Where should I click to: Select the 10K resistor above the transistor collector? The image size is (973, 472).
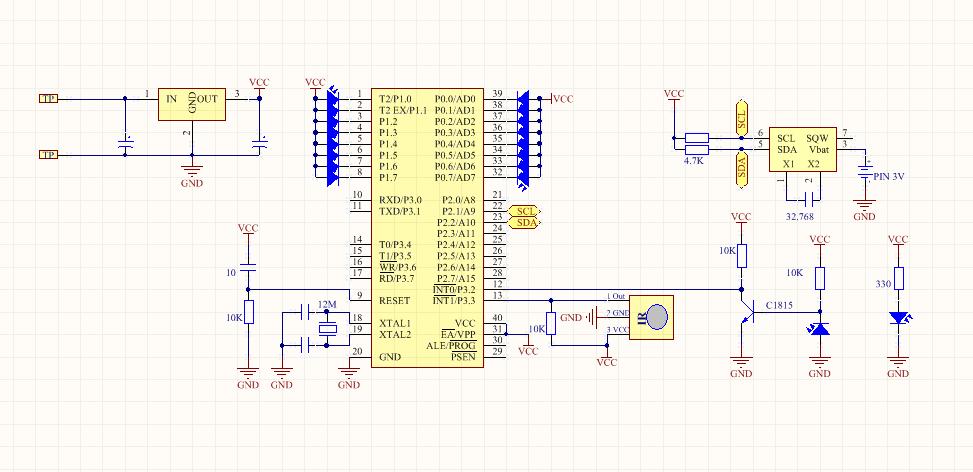[x=742, y=256]
